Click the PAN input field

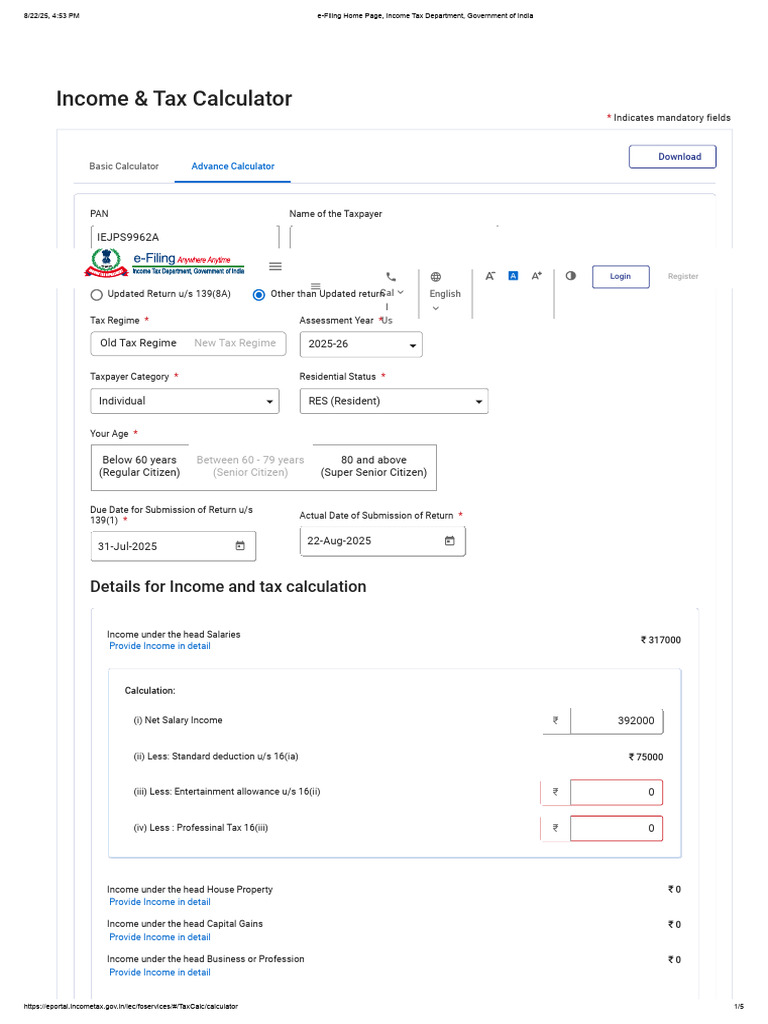click(185, 236)
